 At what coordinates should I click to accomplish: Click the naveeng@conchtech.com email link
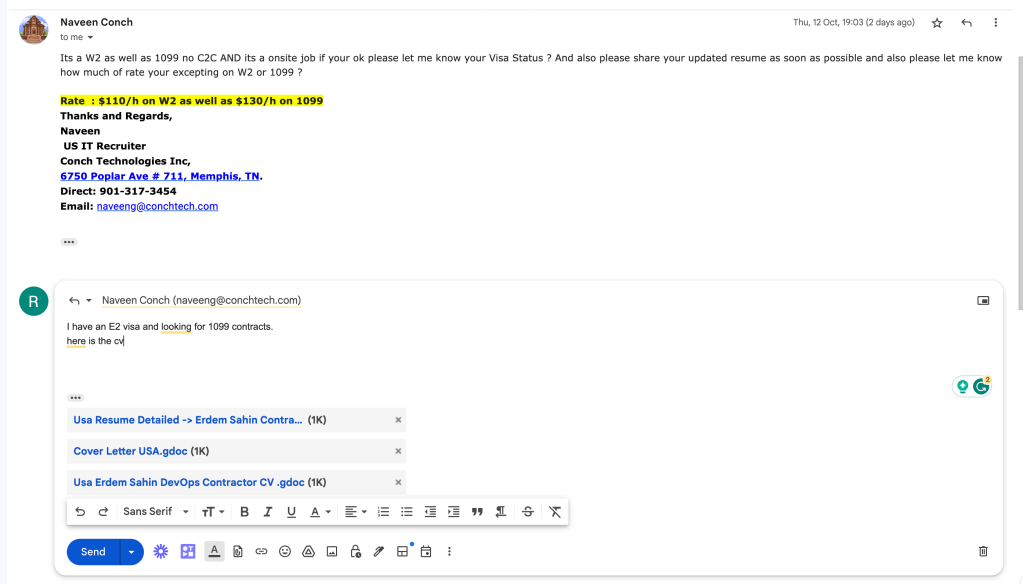click(x=157, y=206)
